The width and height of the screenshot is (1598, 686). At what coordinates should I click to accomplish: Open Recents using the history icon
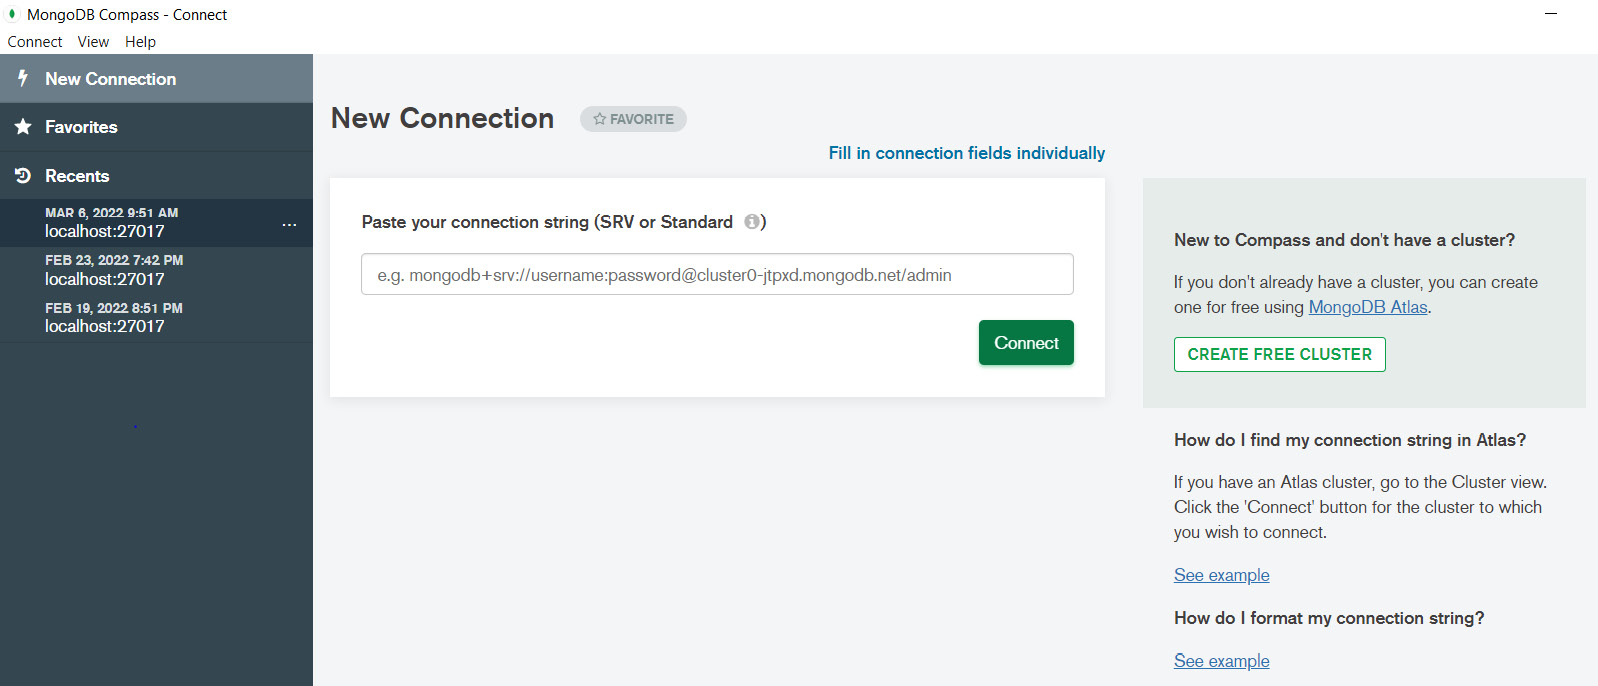click(22, 175)
